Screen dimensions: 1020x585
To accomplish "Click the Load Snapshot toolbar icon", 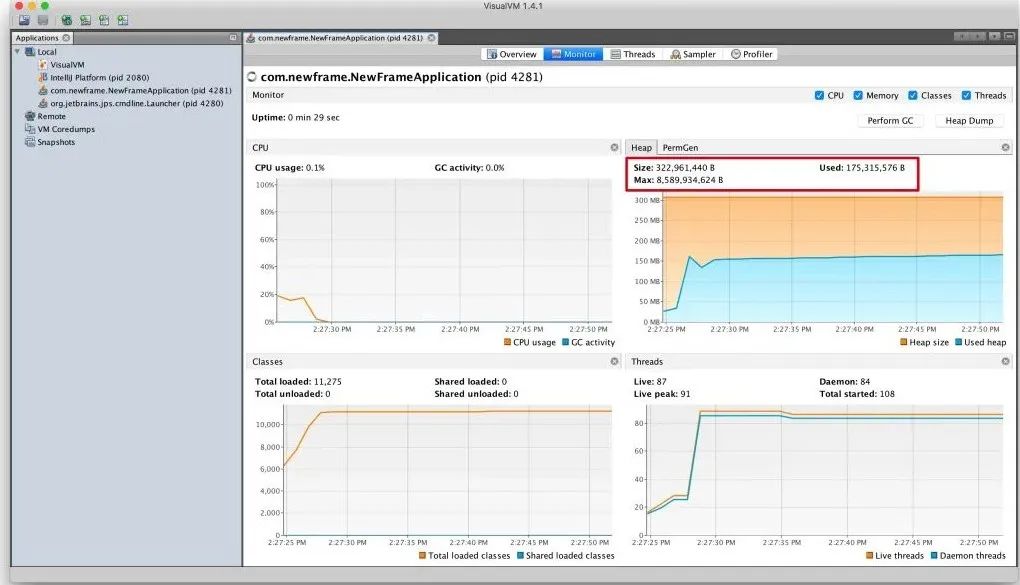I will (24, 20).
